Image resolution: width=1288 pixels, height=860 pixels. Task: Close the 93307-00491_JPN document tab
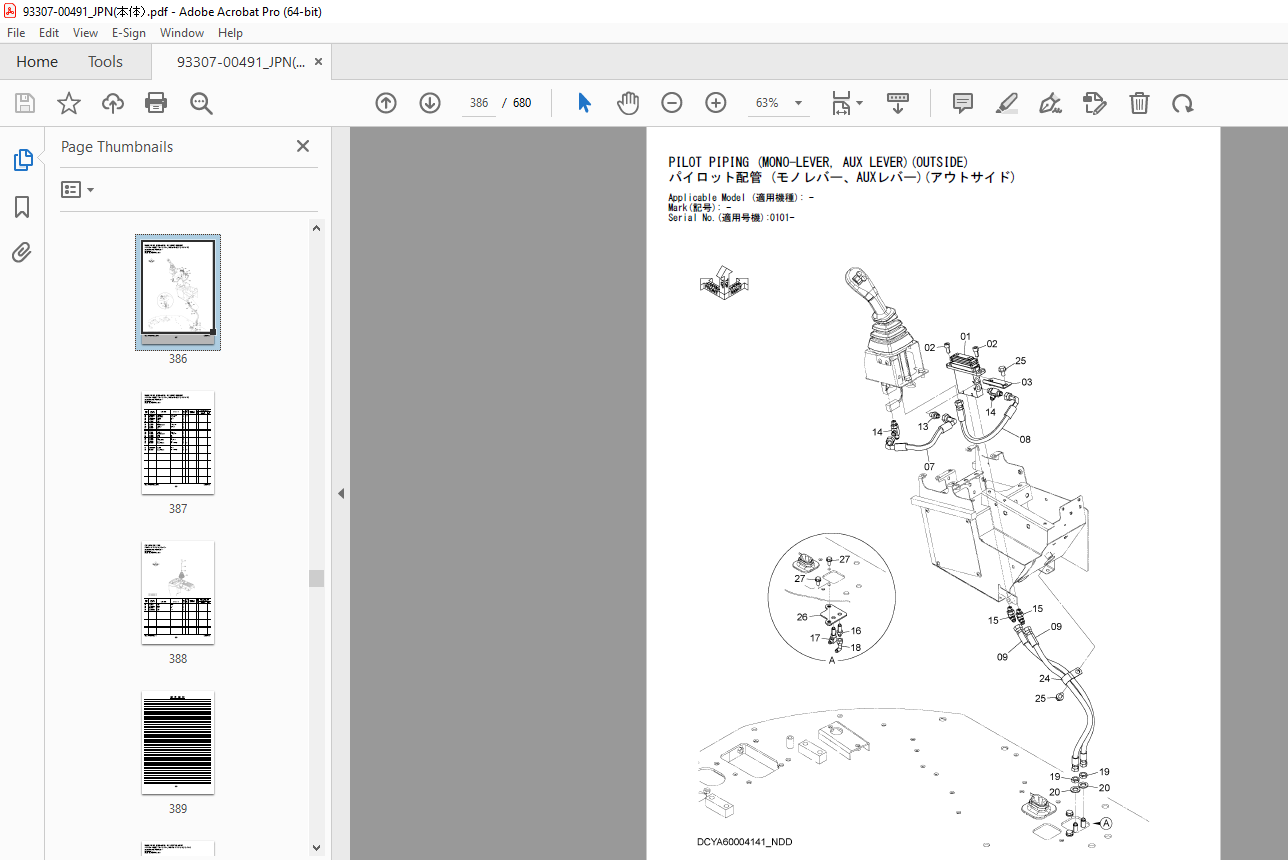click(x=319, y=62)
